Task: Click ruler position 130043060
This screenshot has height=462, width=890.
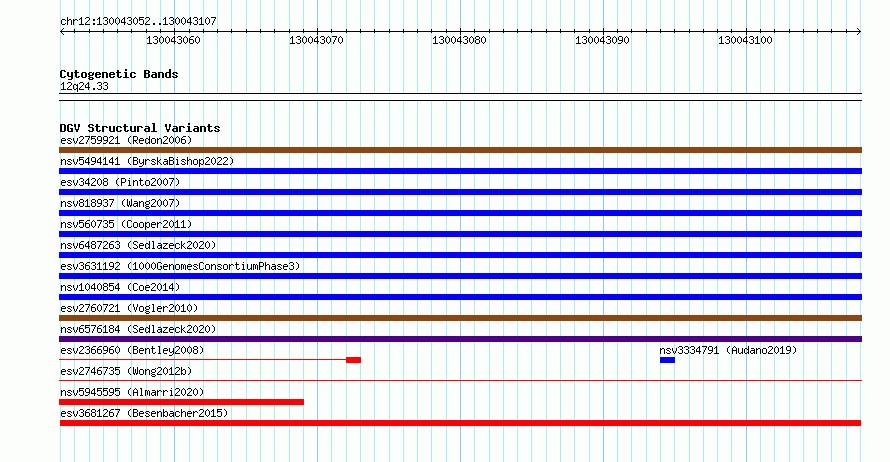Action: pyautogui.click(x=173, y=40)
